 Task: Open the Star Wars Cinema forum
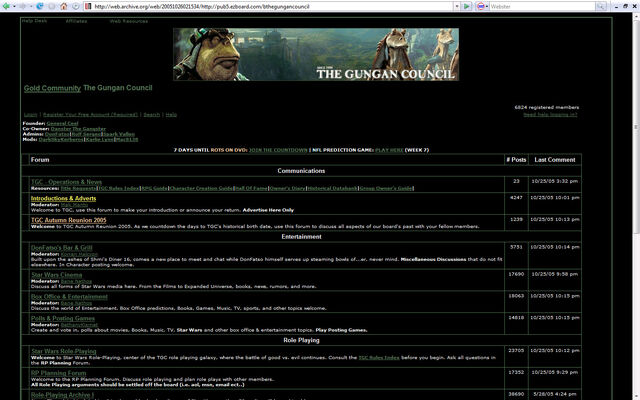click(x=56, y=275)
